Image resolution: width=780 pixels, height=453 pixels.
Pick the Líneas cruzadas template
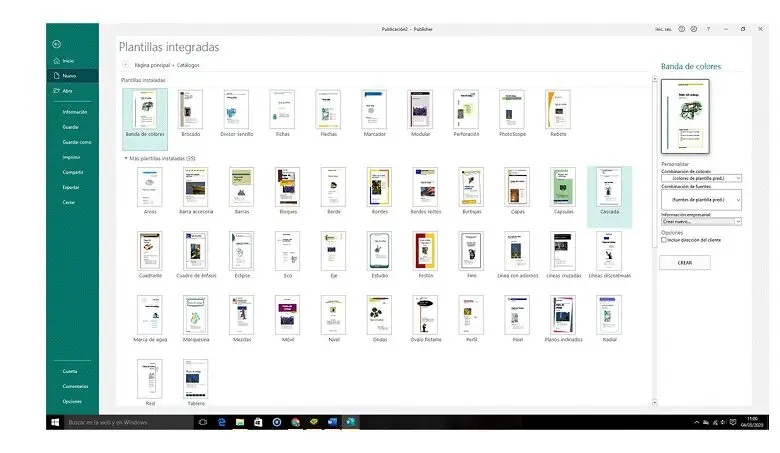pyautogui.click(x=563, y=255)
